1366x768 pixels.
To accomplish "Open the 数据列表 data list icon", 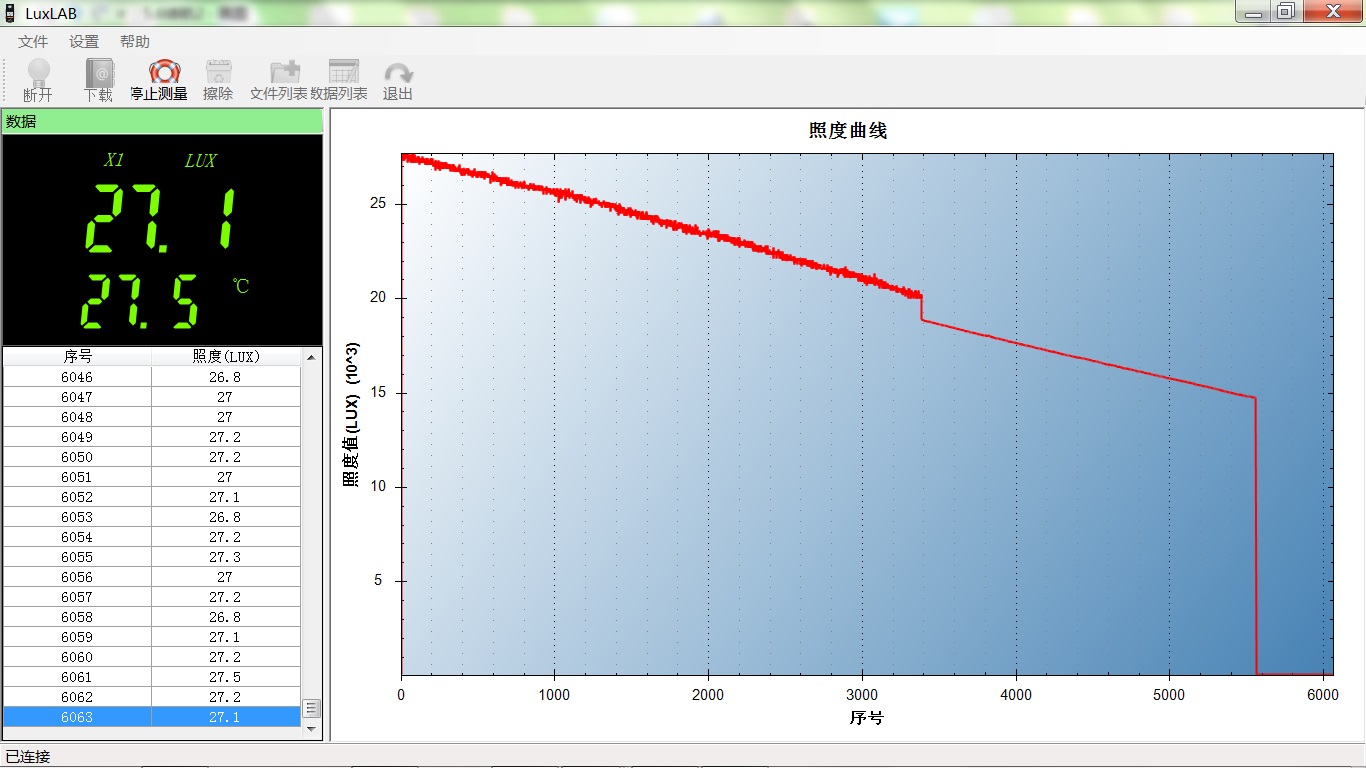I will [339, 80].
